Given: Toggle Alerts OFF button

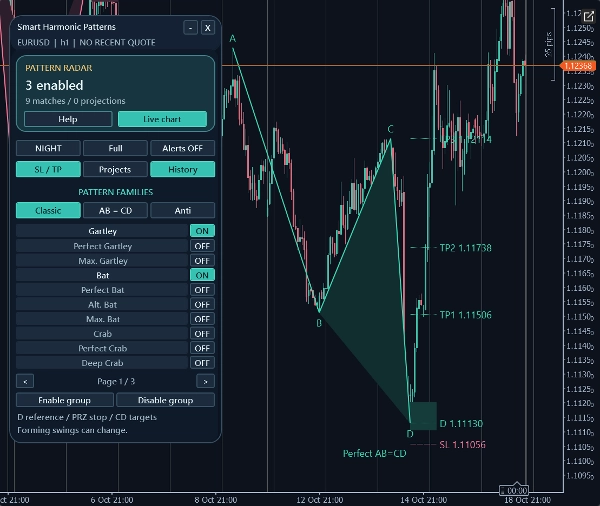Looking at the screenshot, I should [x=183, y=148].
